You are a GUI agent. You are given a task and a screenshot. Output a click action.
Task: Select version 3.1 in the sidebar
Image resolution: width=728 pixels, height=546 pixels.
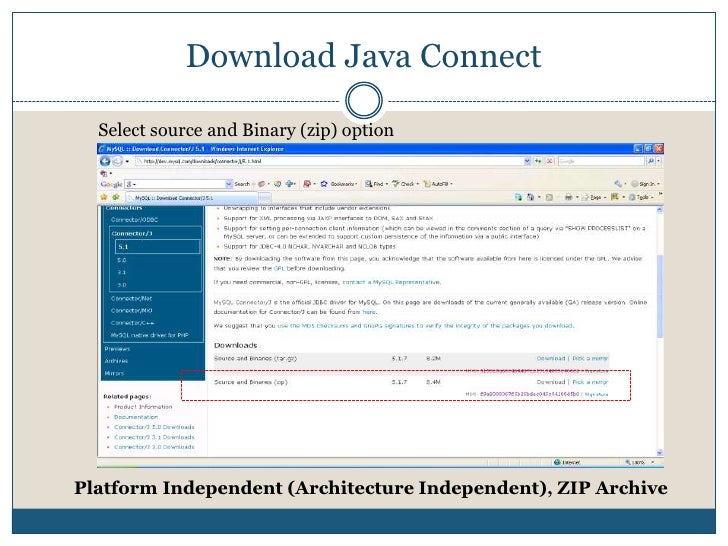(122, 272)
